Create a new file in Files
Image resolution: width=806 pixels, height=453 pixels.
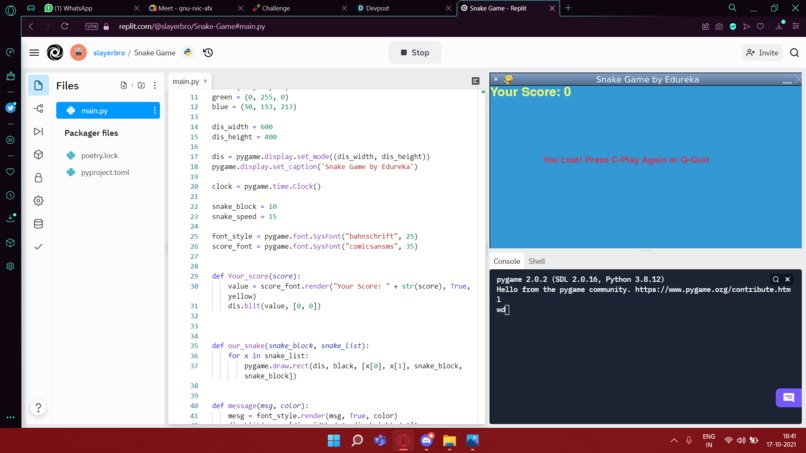pyautogui.click(x=124, y=85)
